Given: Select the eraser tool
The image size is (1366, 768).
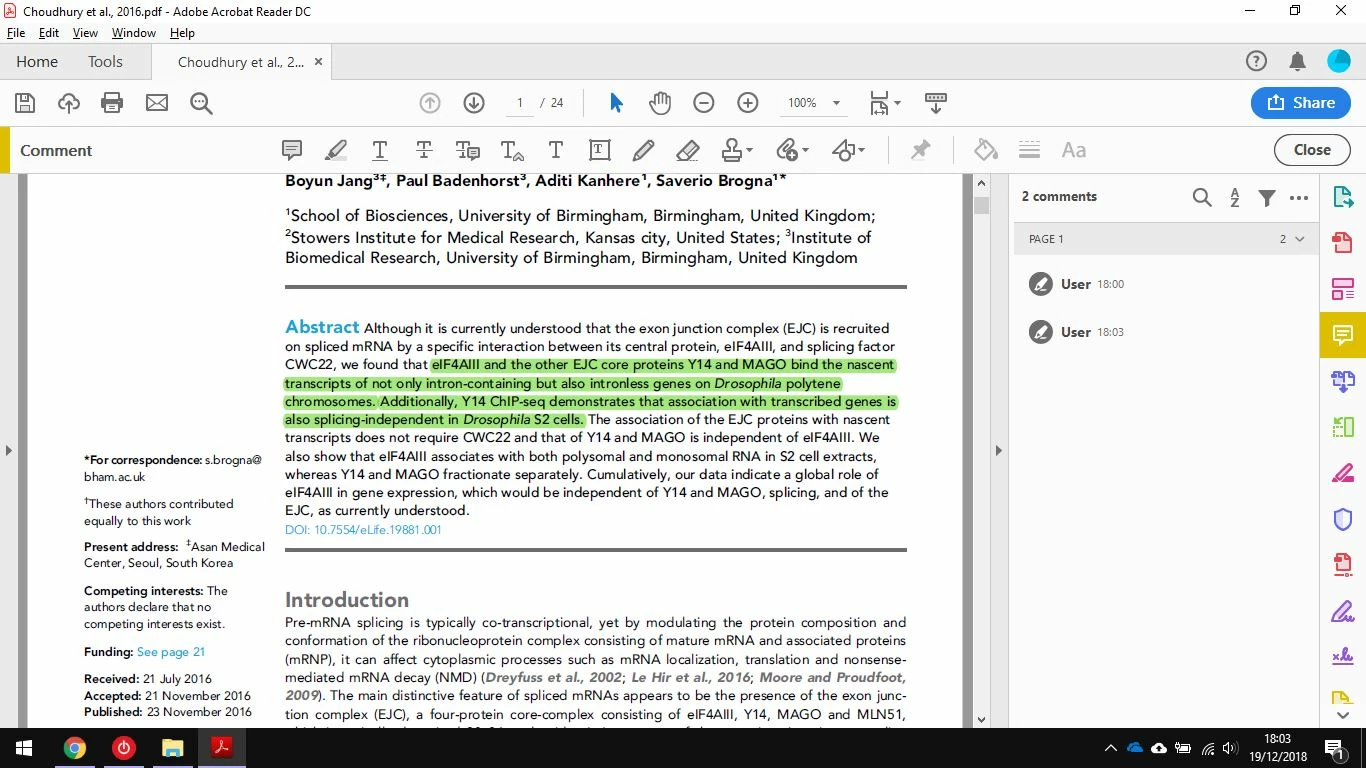Looking at the screenshot, I should [x=687, y=150].
